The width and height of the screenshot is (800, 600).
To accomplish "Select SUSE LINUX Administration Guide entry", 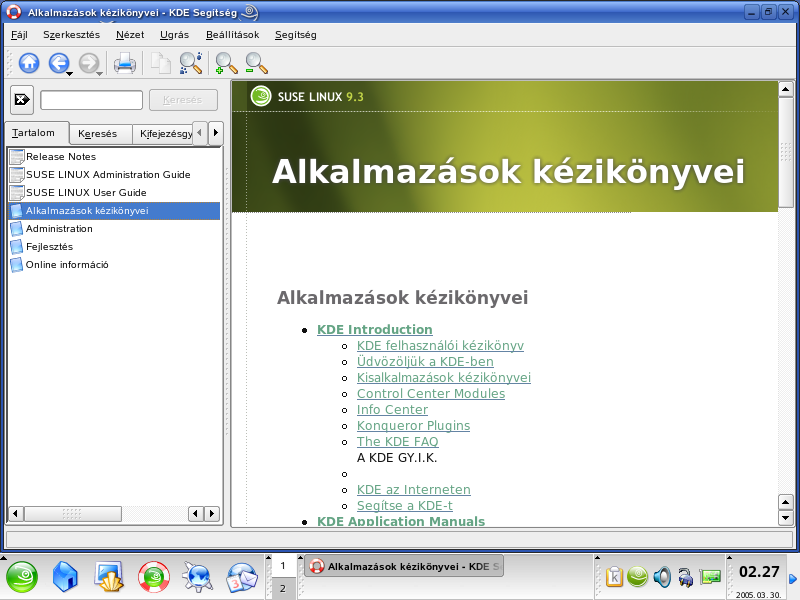I will [x=108, y=174].
